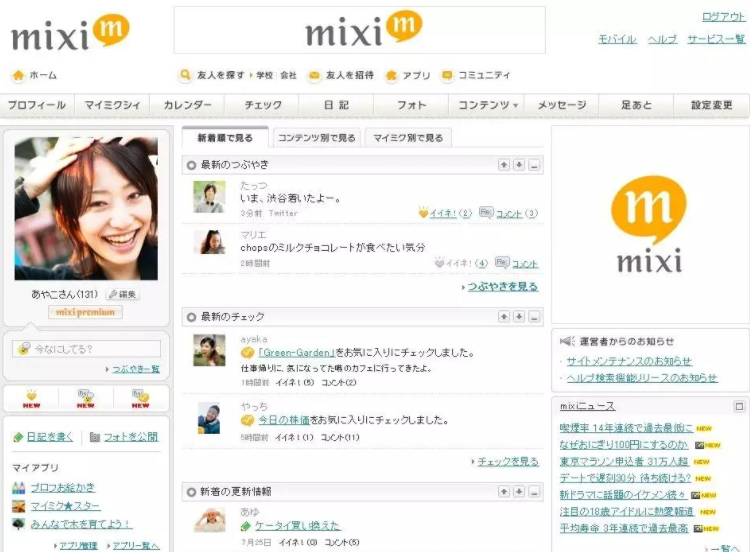Screen dimensions: 750x552
Task: Open the モバイル link
Action: (618, 39)
